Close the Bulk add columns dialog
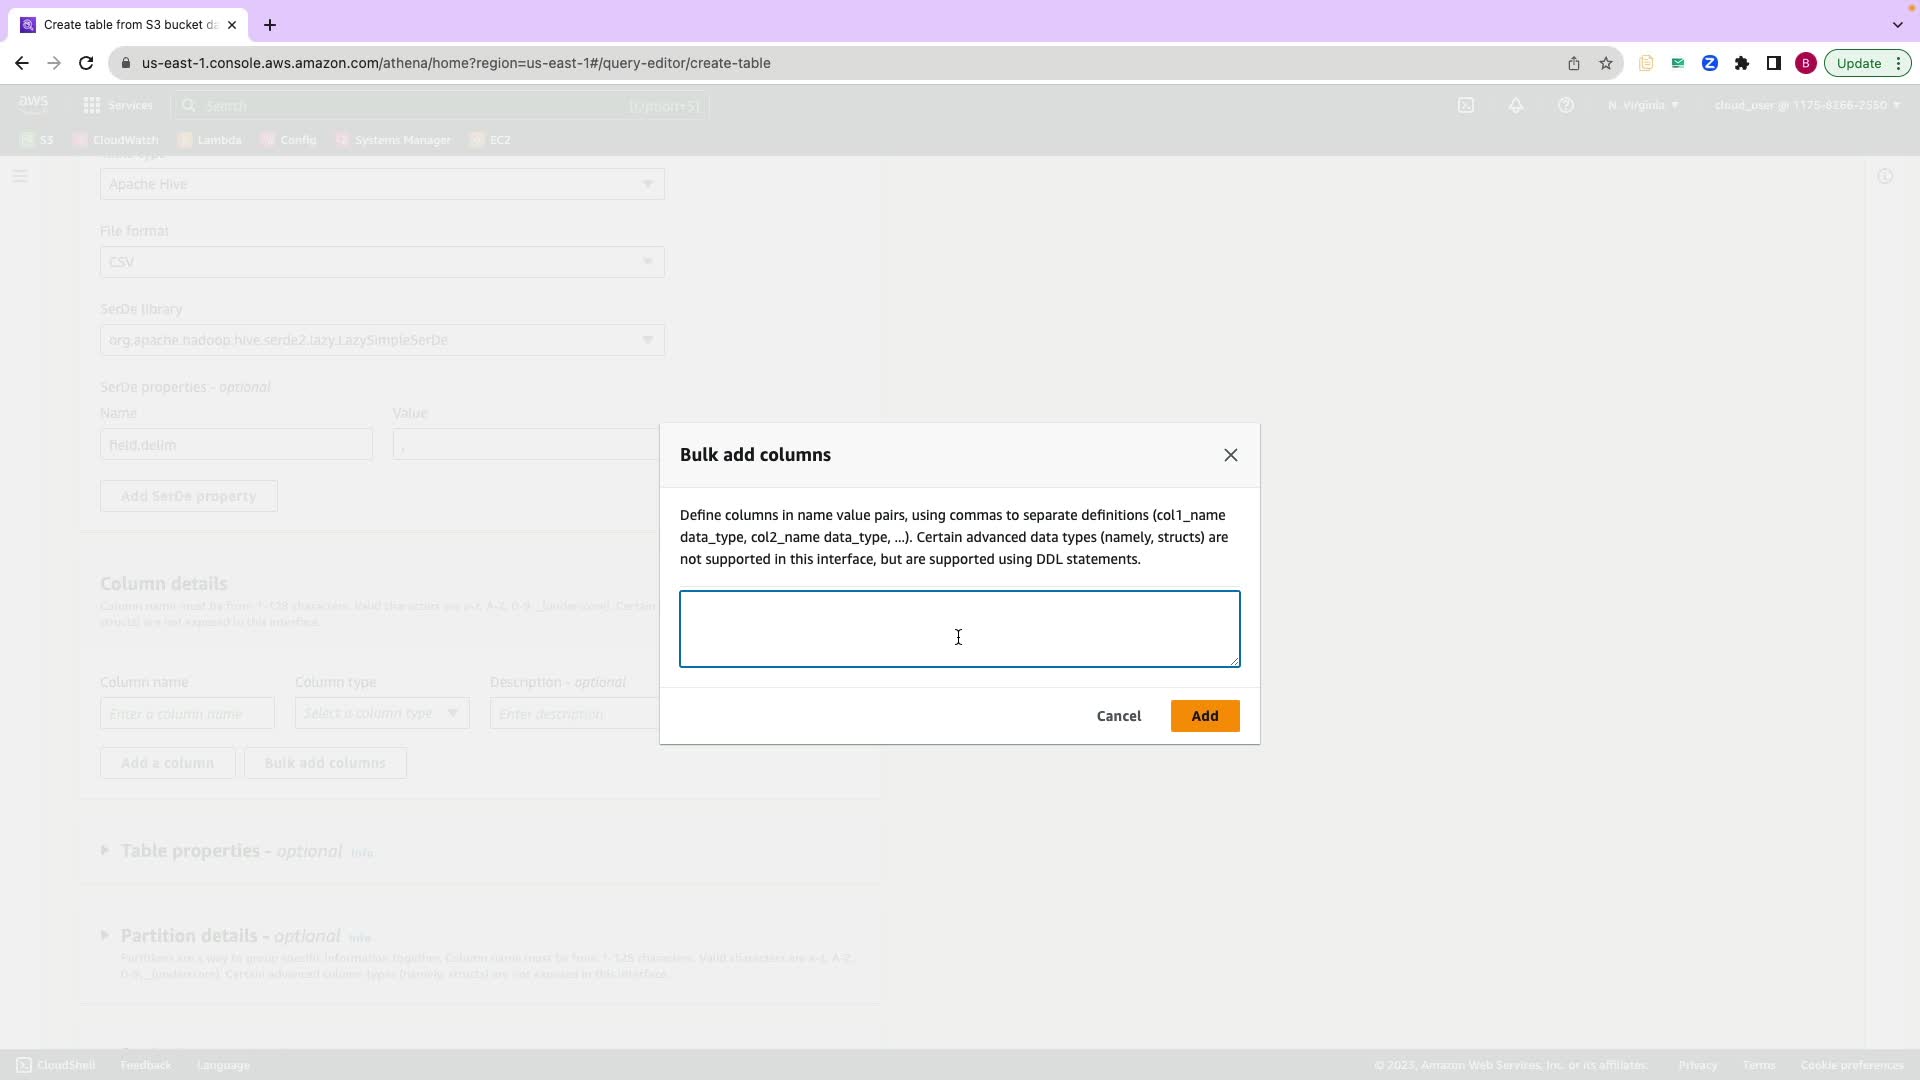1920x1080 pixels. pyautogui.click(x=1230, y=455)
